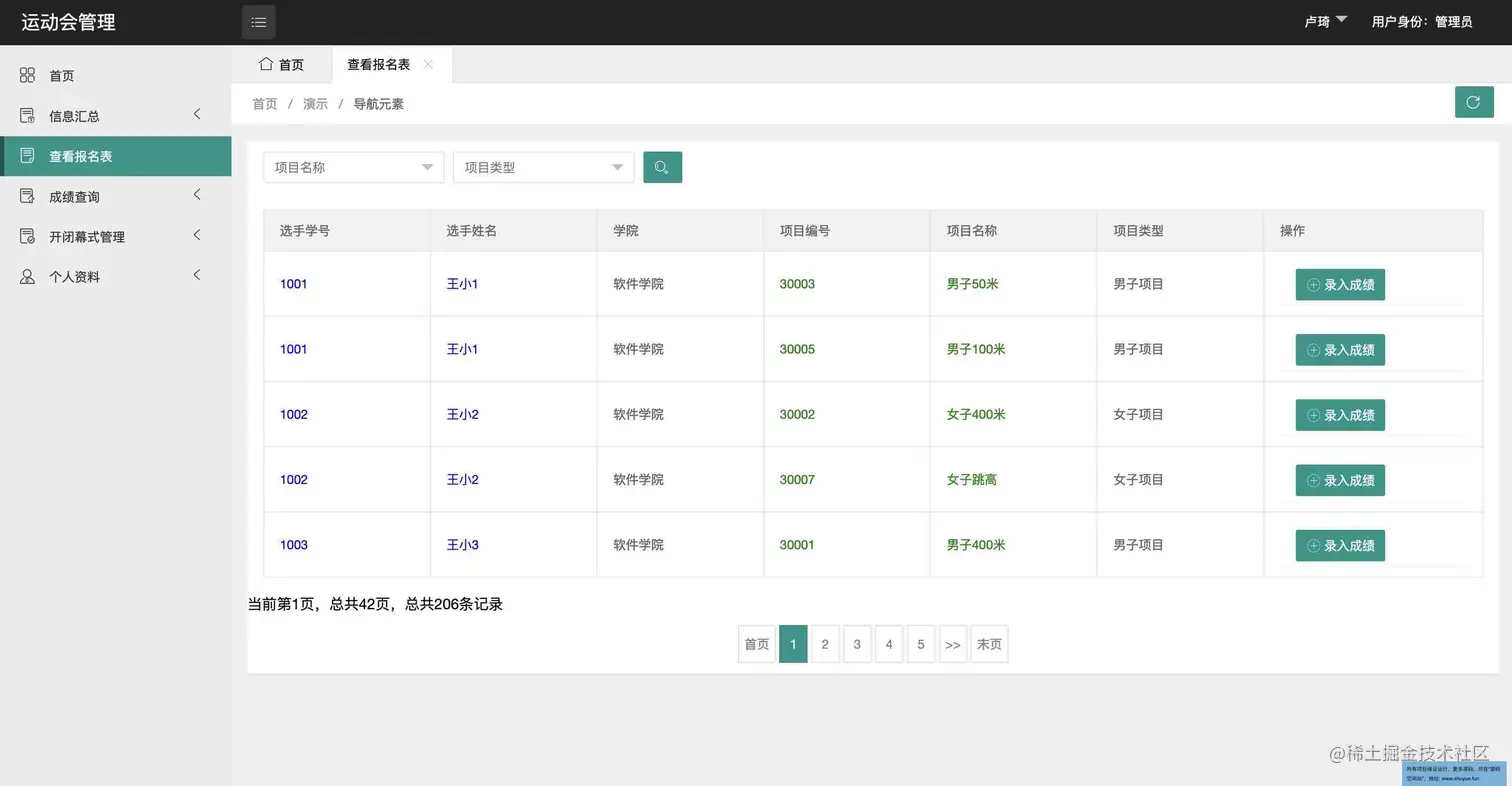Click 录入成绩 for 女子跳高 row
The image size is (1512, 786).
(1340, 480)
